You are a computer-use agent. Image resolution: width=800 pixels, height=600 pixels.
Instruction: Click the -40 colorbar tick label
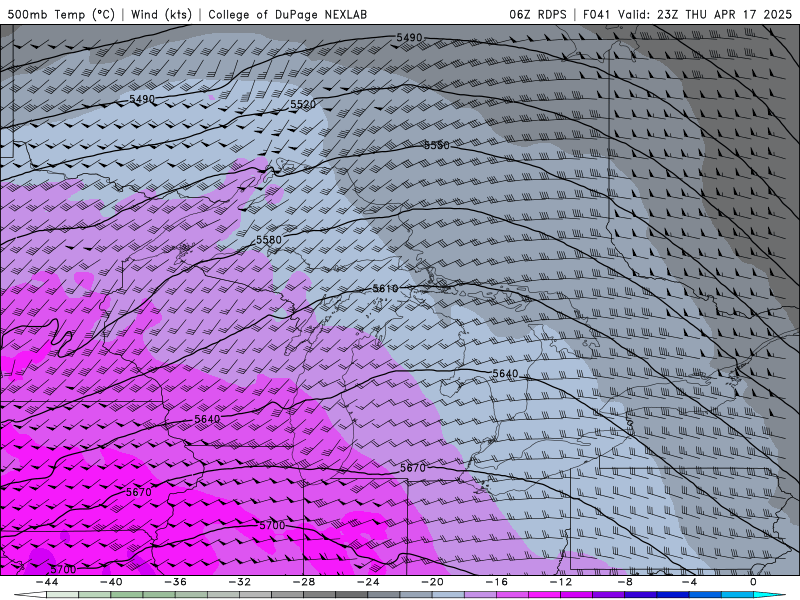pyautogui.click(x=111, y=582)
